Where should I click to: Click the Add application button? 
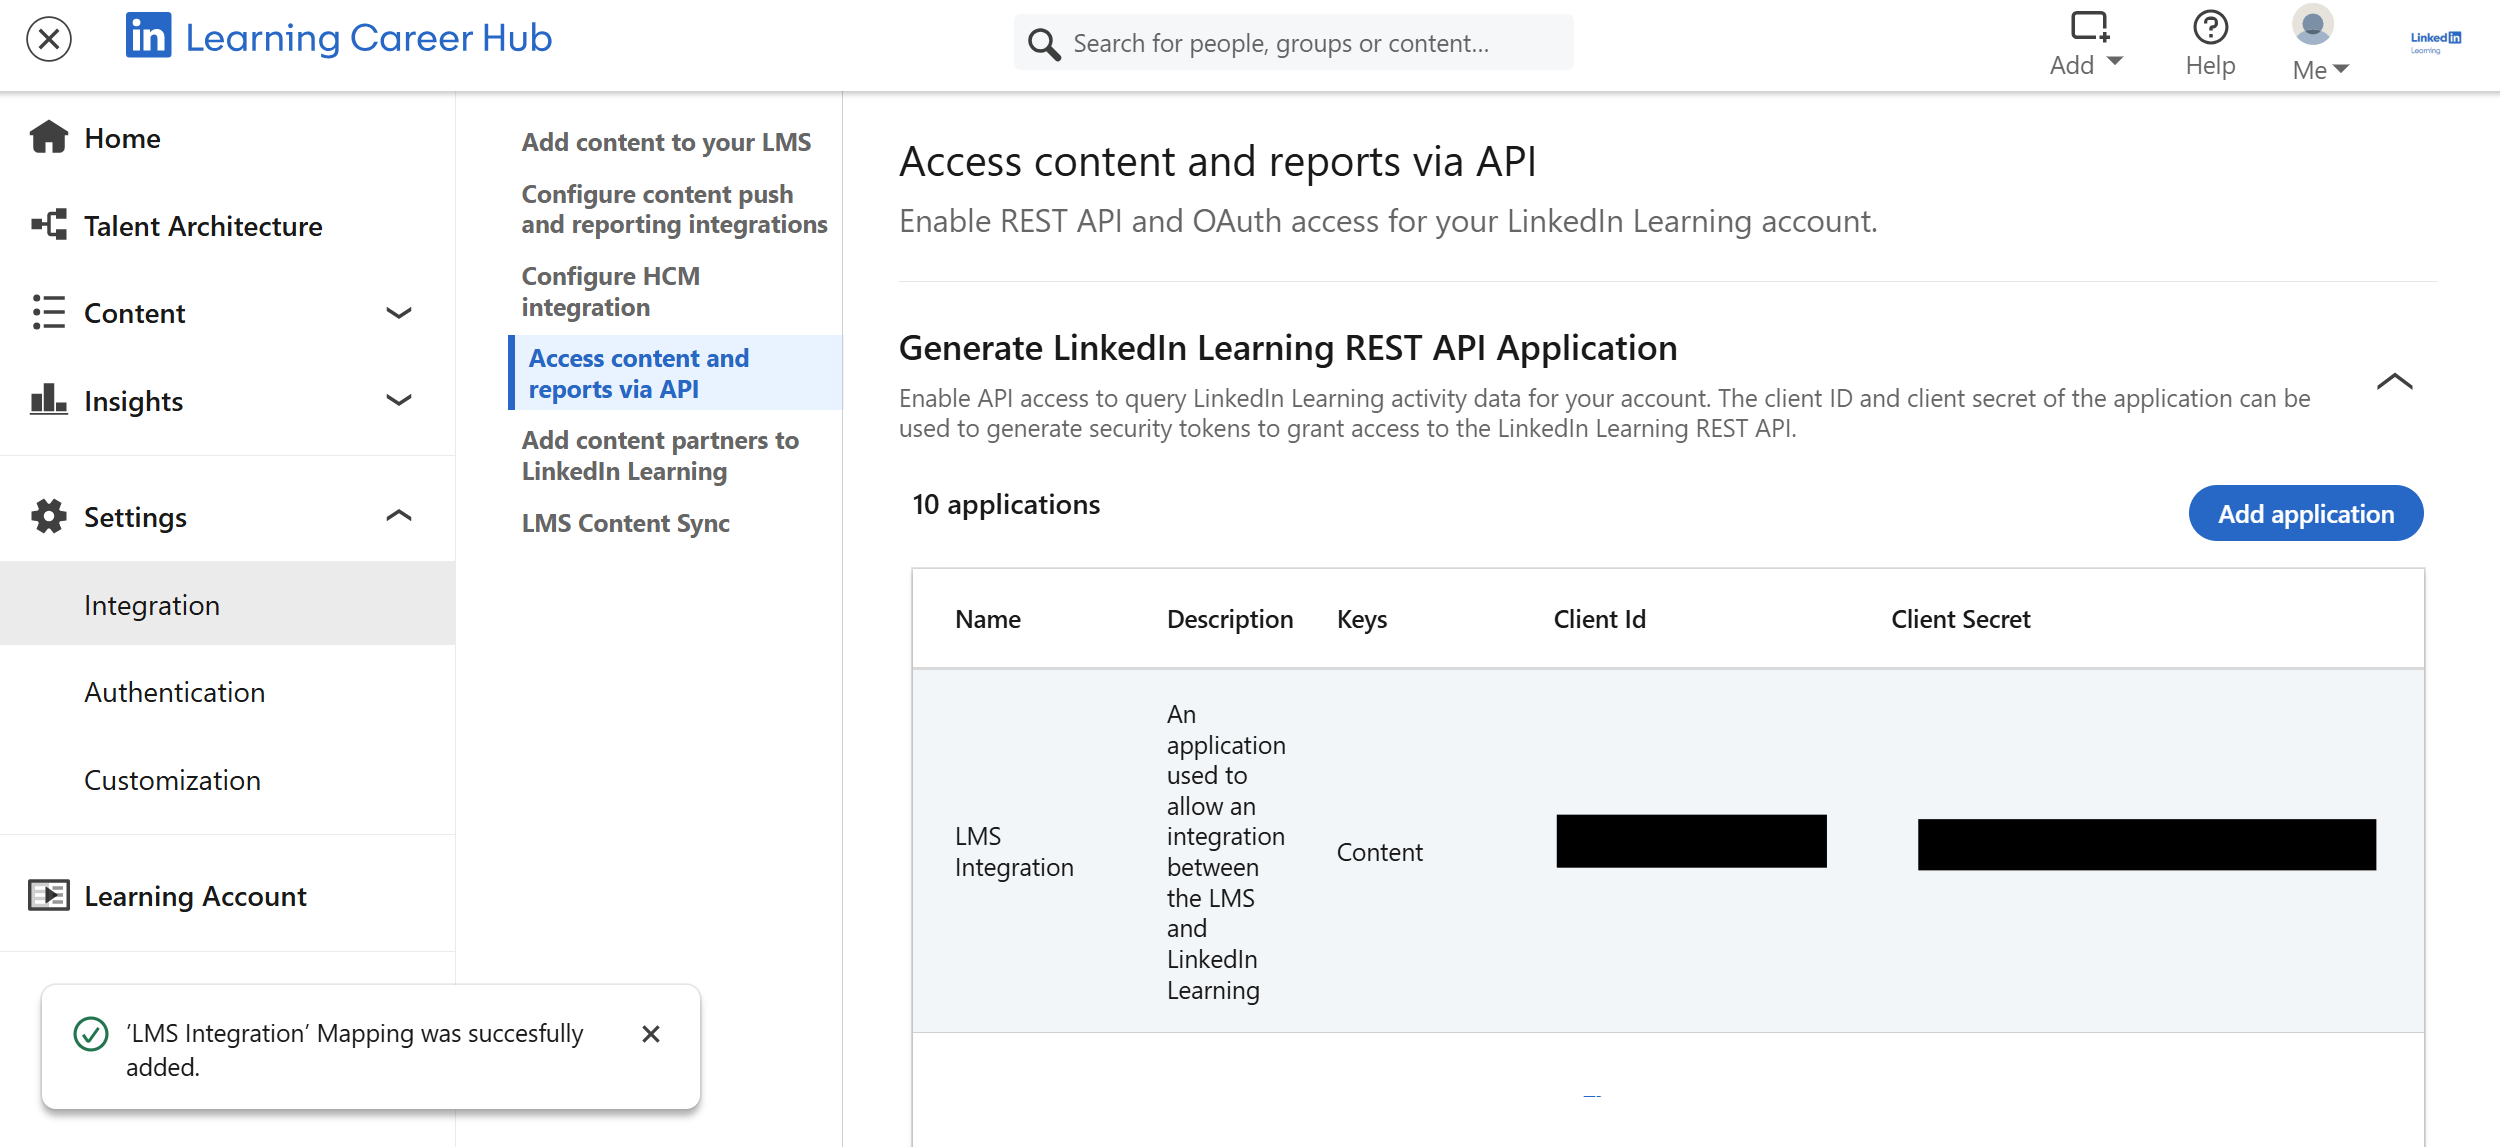[x=2306, y=514]
